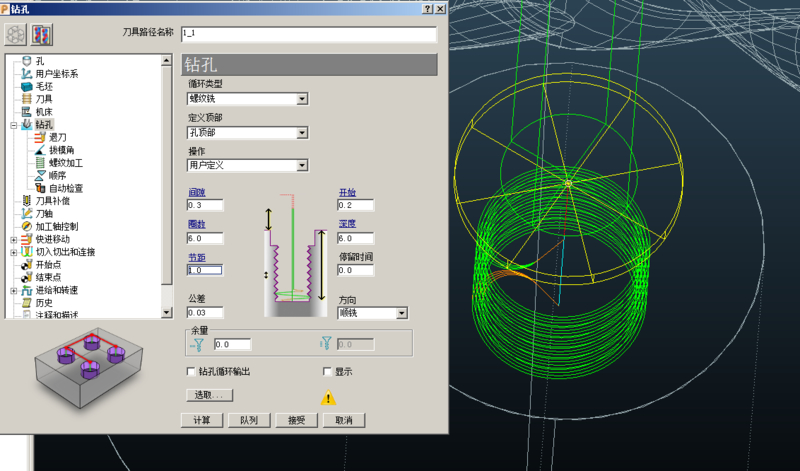This screenshot has width=800, height=471.
Task: Click the 队列 queue button
Action: 249,420
